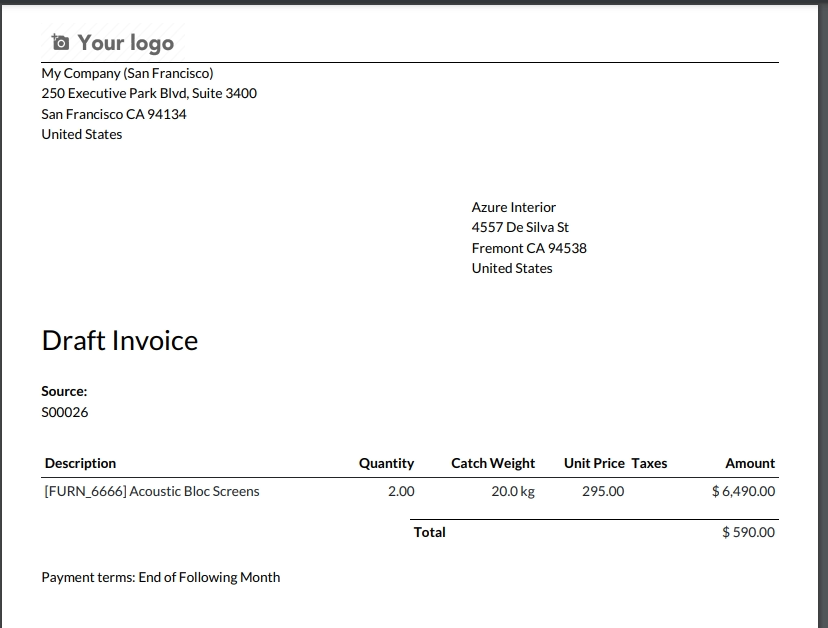Click the Taxes column header
The width and height of the screenshot is (828, 628).
pos(649,463)
